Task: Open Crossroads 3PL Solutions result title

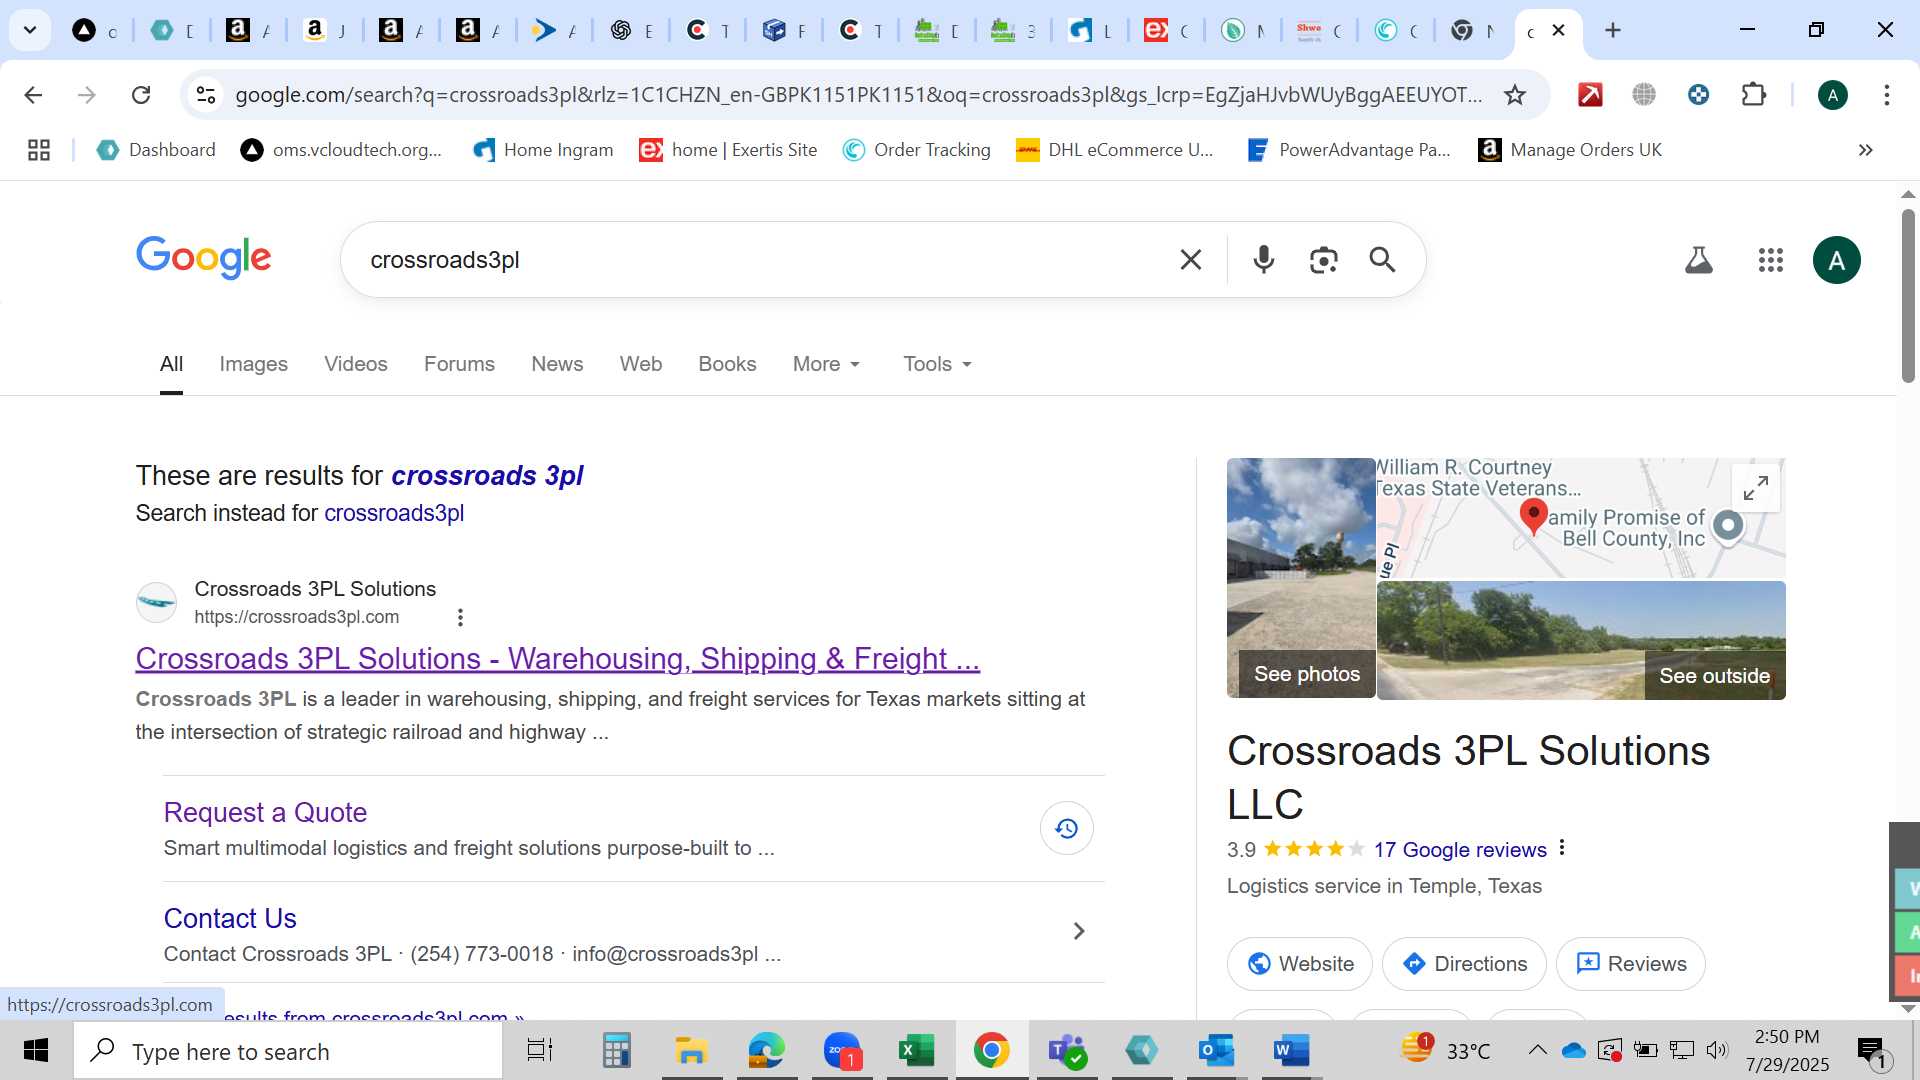Action: pyautogui.click(x=558, y=659)
